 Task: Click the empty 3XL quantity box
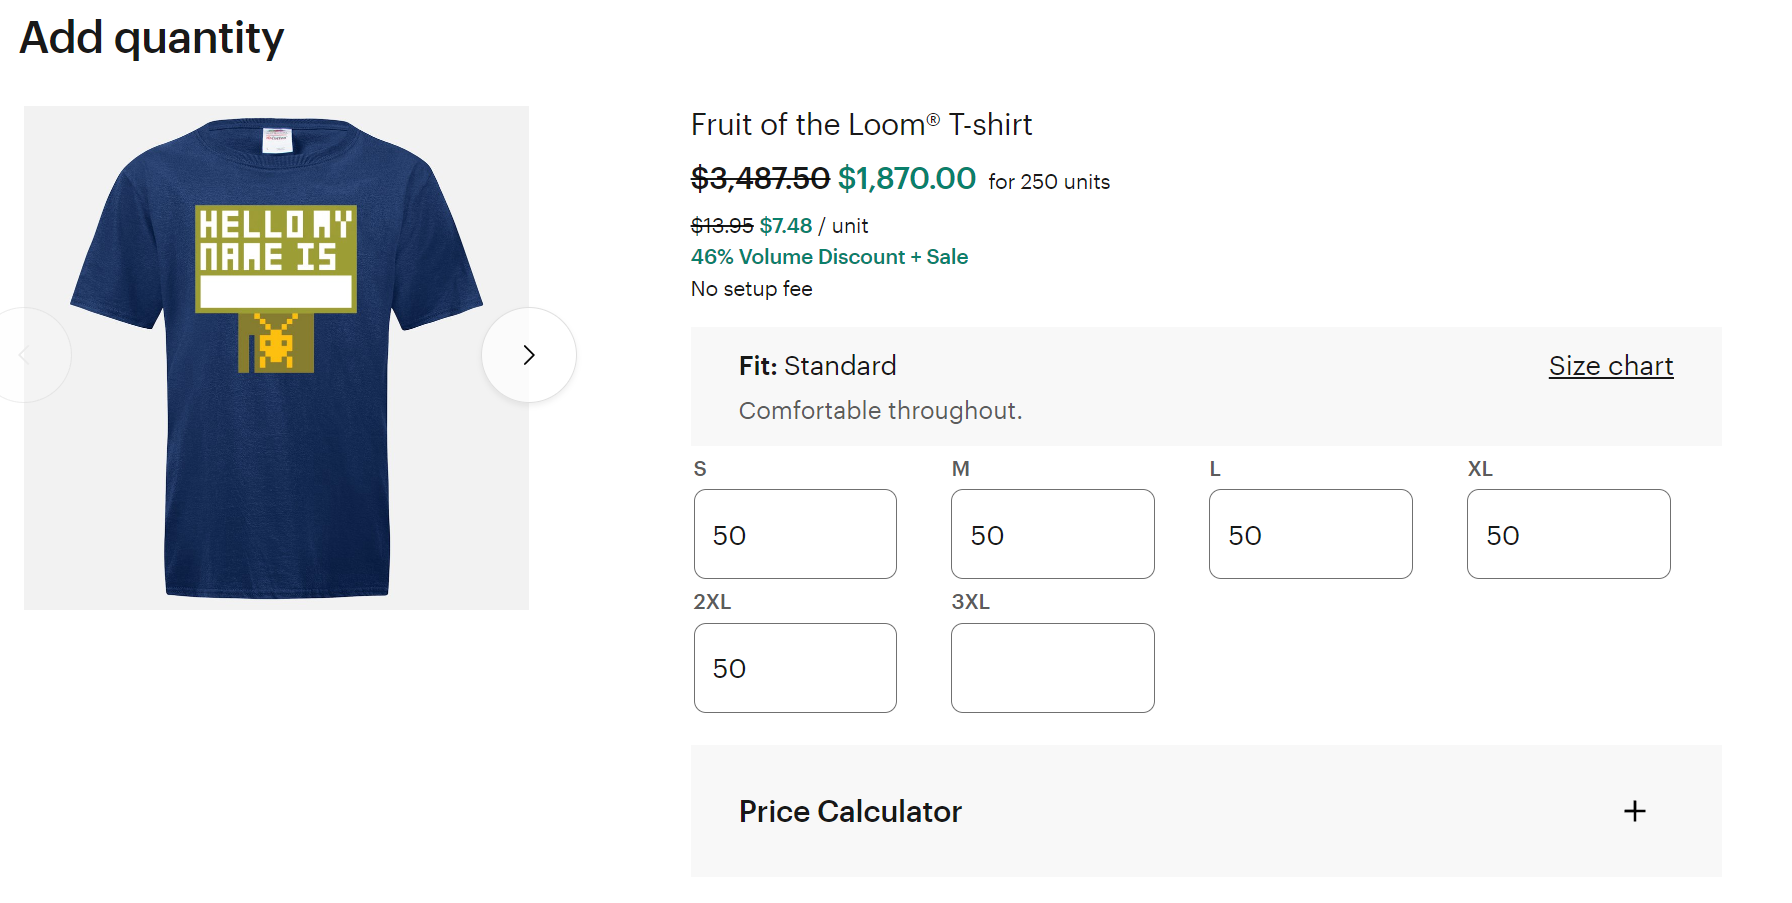[x=1052, y=668]
